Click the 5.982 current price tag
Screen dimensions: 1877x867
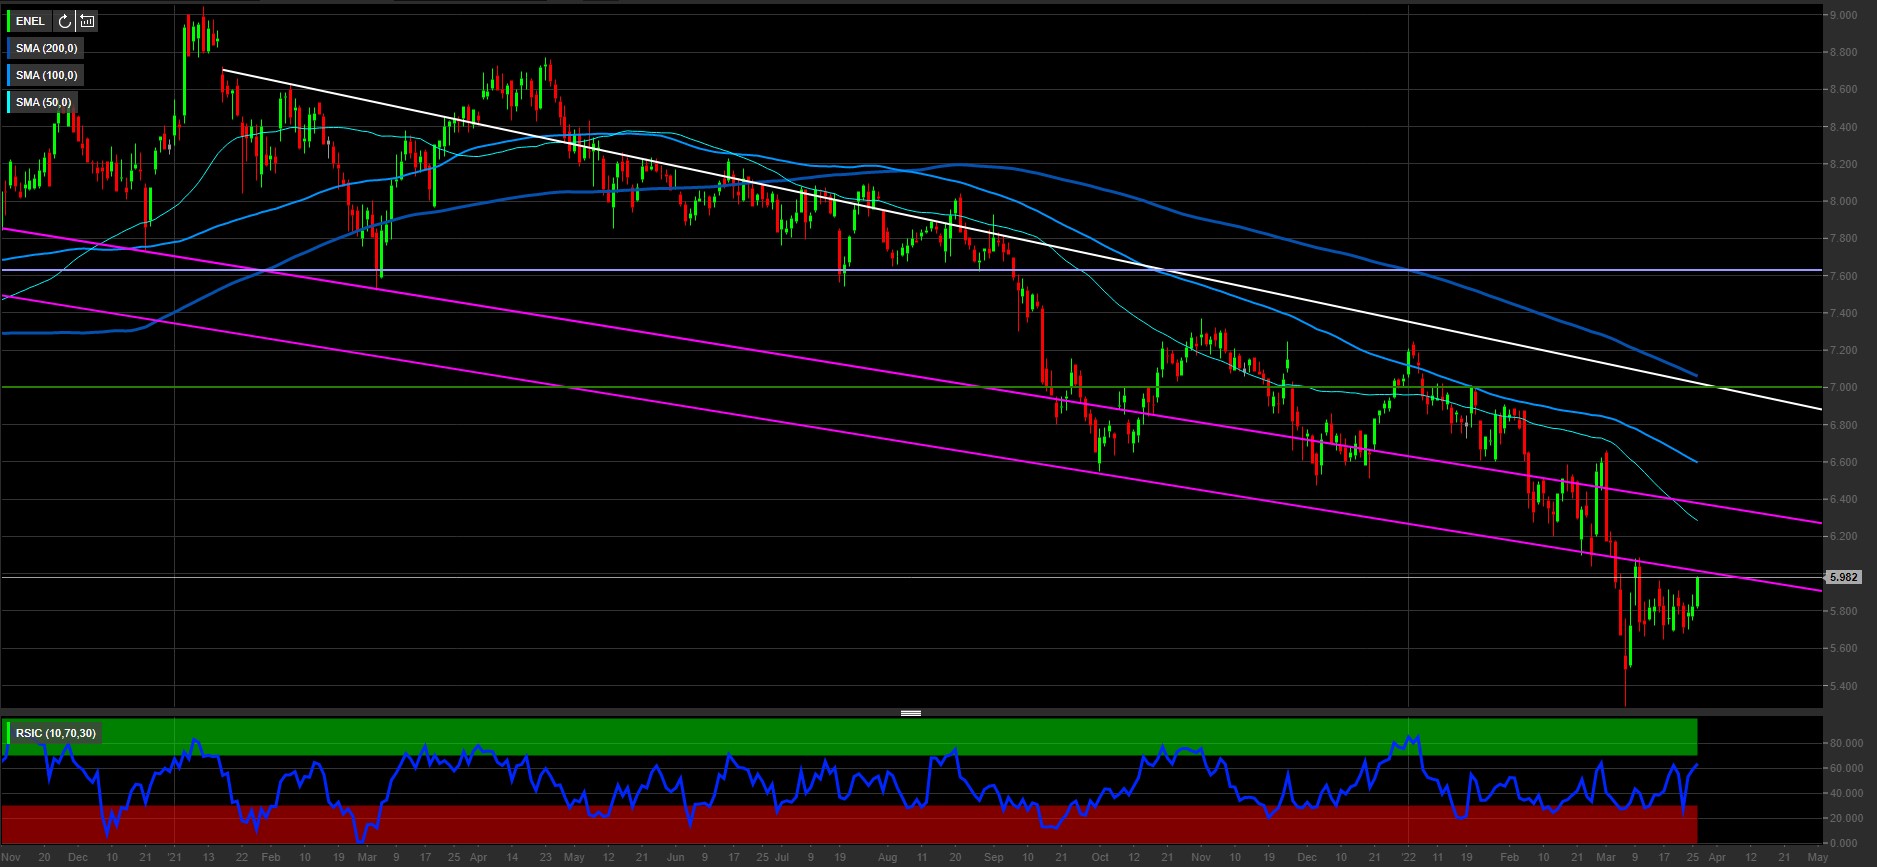click(1842, 577)
